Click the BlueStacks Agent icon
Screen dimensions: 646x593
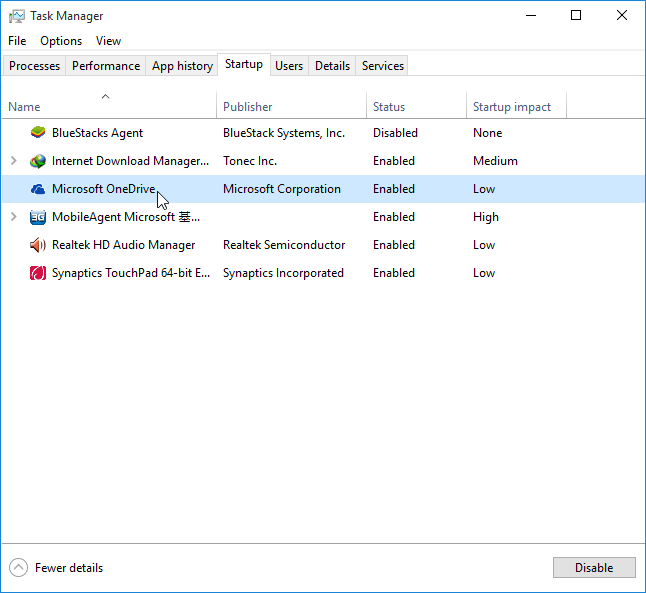coord(38,133)
